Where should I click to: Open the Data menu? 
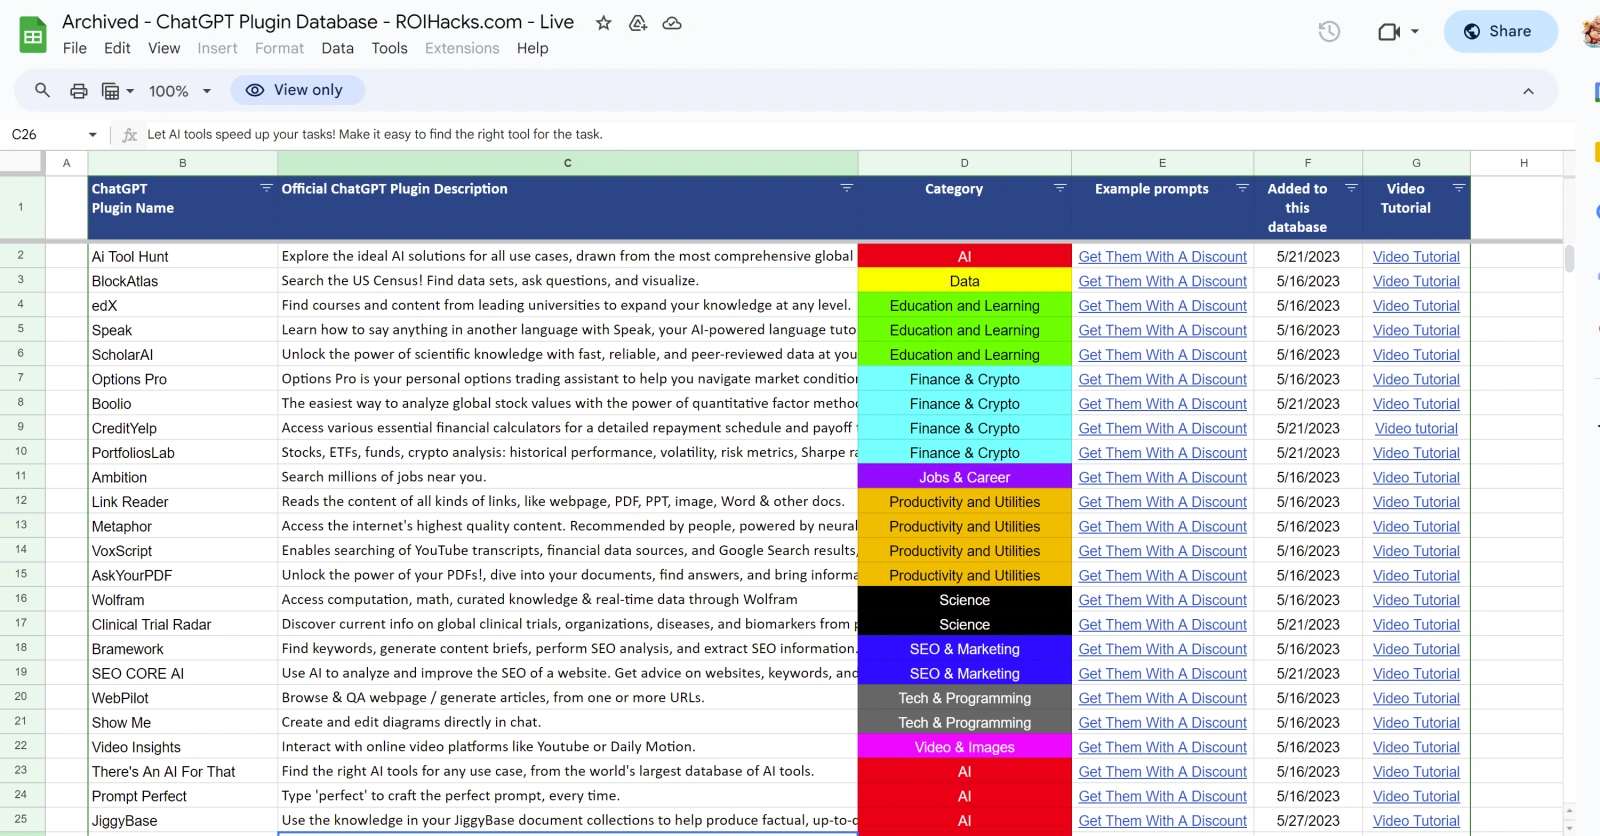pyautogui.click(x=337, y=48)
